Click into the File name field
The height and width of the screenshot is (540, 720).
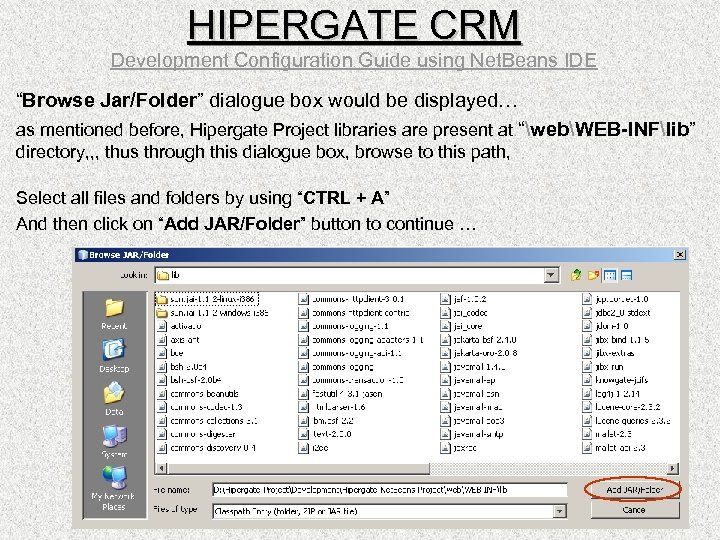(389, 490)
